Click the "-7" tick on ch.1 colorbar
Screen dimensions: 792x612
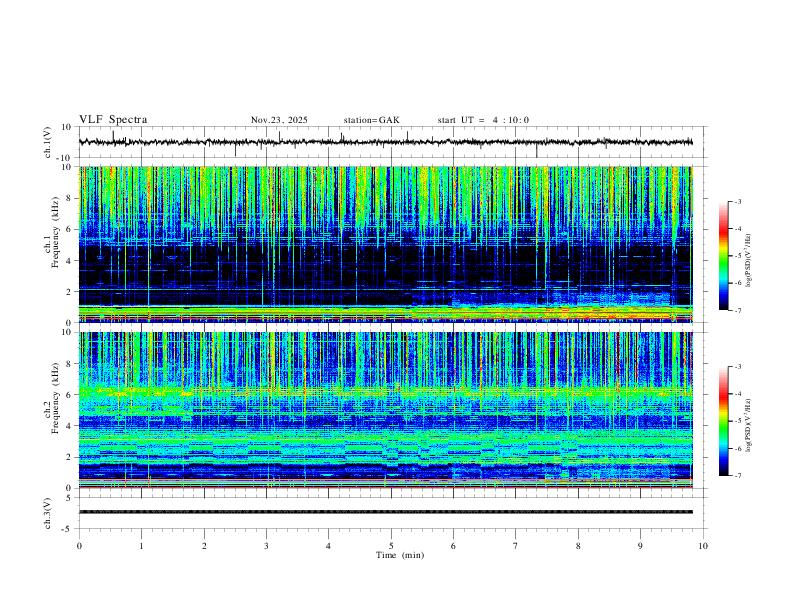pos(737,311)
